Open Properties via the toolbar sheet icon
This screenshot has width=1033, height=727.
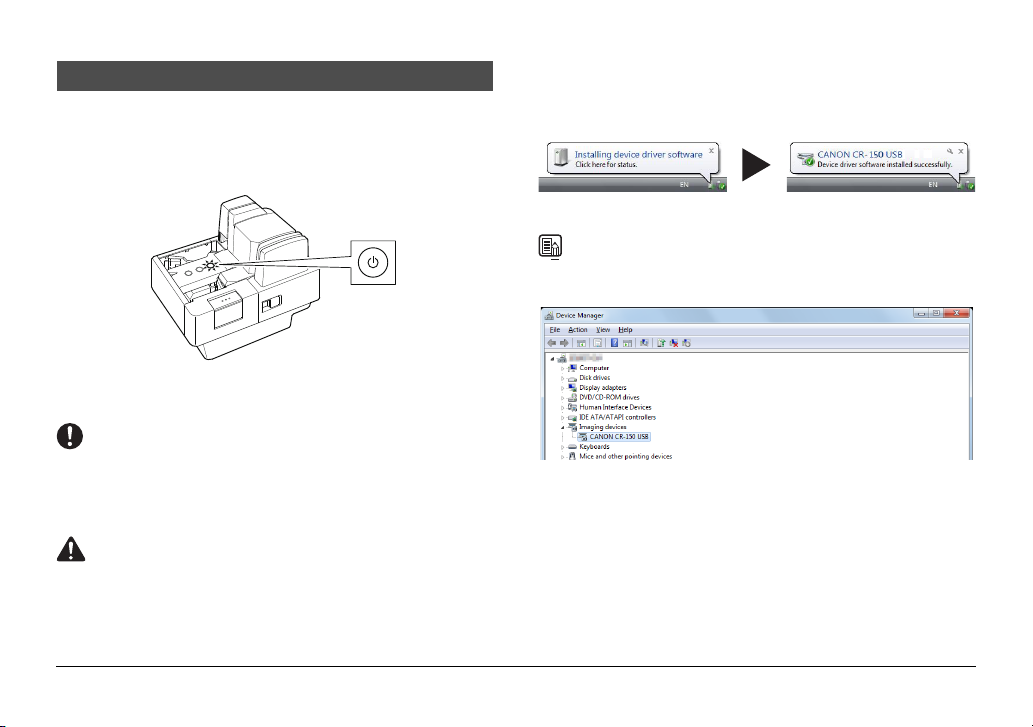(x=598, y=343)
